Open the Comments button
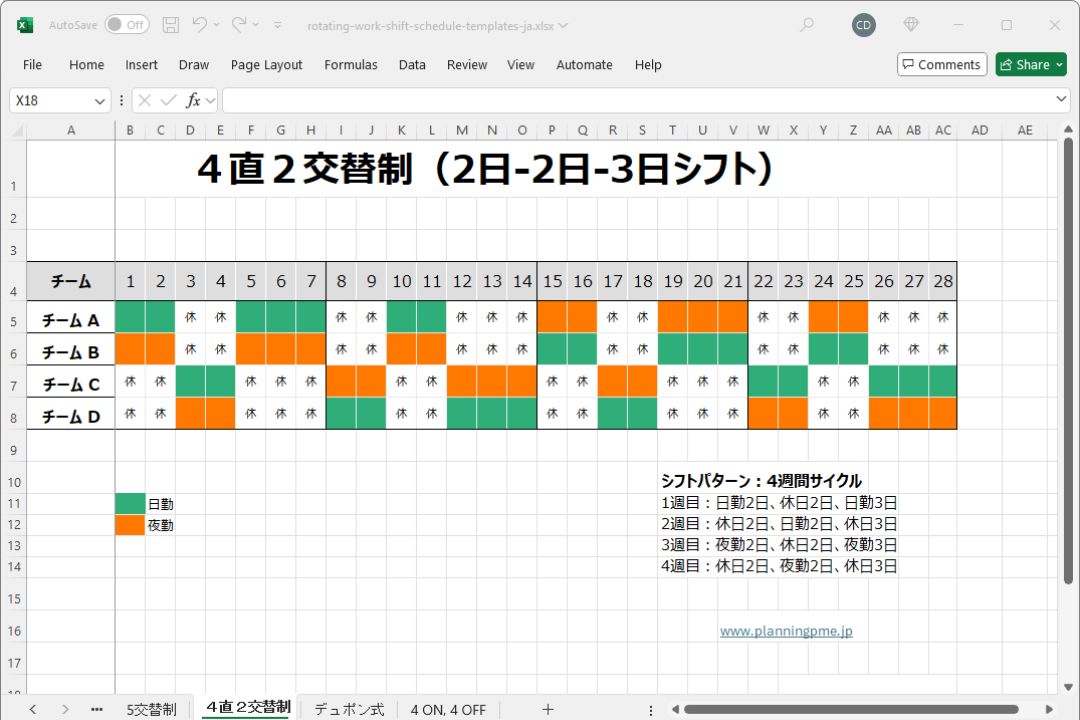Image resolution: width=1080 pixels, height=720 pixels. 942,65
